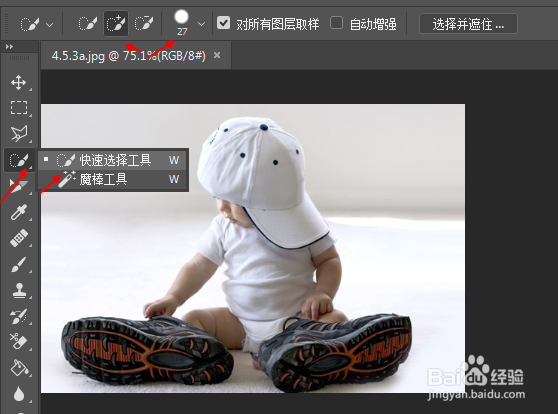Select the Rectangular Marquee tool

click(19, 108)
